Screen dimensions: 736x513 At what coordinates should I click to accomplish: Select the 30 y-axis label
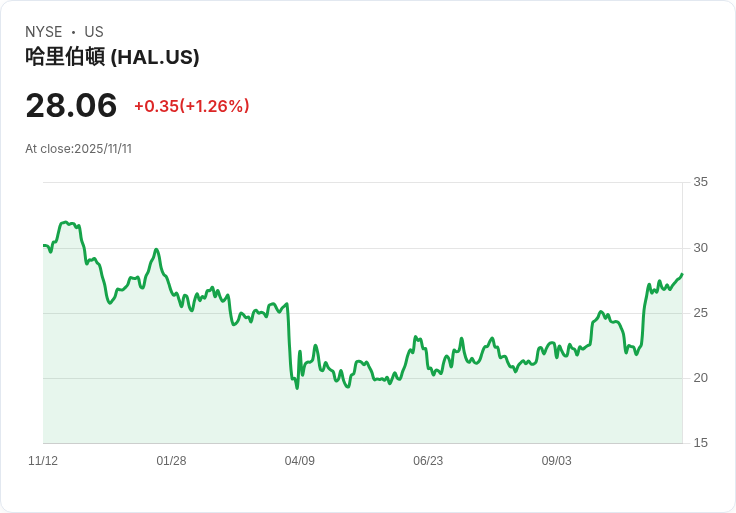pos(701,248)
